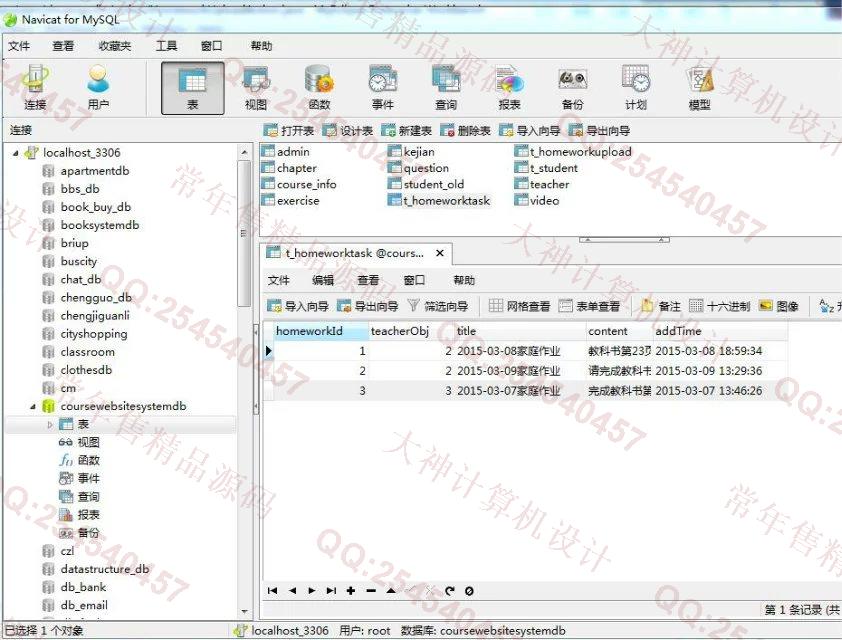Switch to 表单查看 (Form View)
This screenshot has height=640, width=842.
pyautogui.click(x=590, y=306)
